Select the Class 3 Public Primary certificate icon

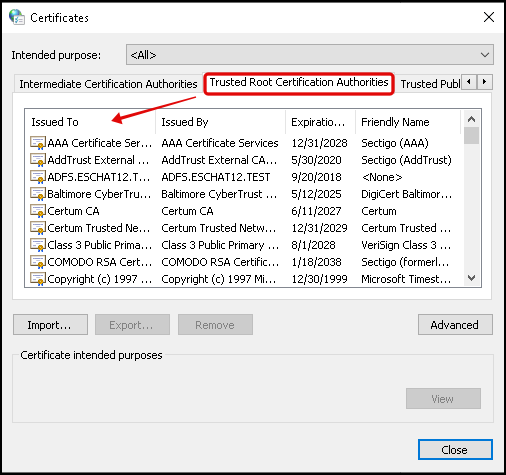point(38,245)
